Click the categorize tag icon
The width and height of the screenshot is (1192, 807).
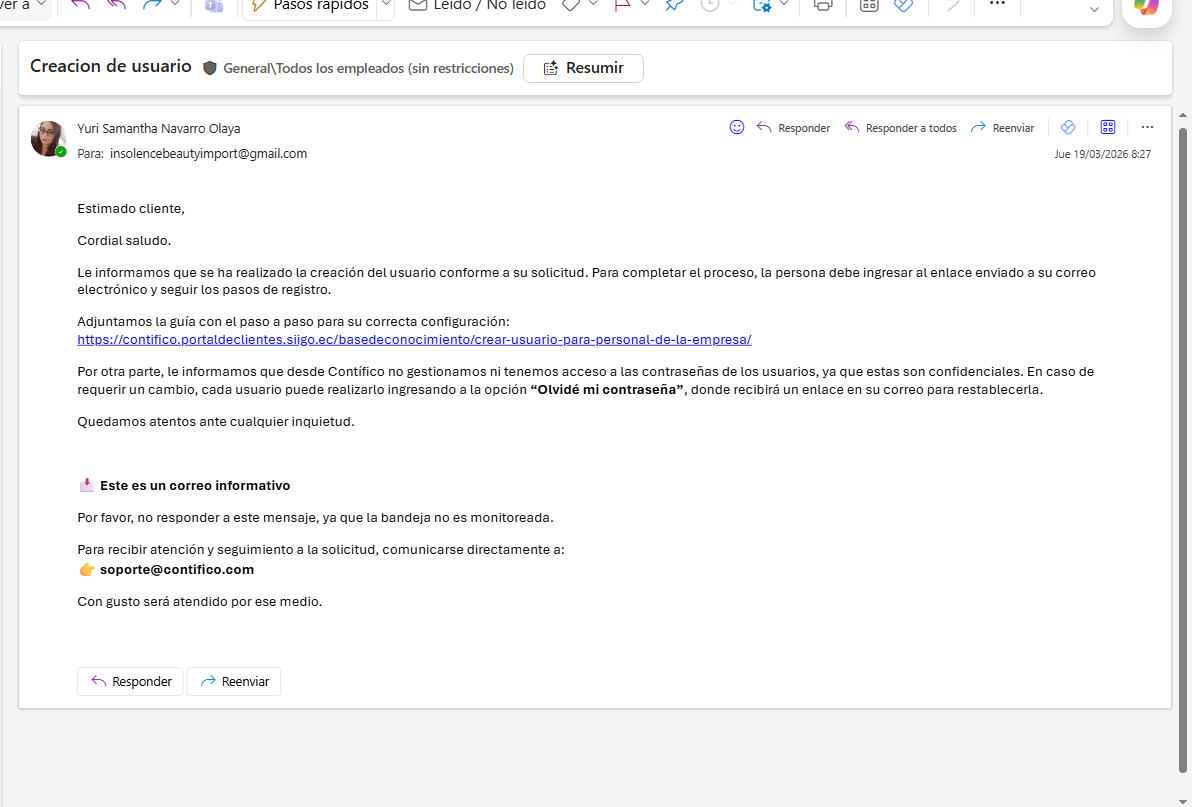pyautogui.click(x=570, y=5)
